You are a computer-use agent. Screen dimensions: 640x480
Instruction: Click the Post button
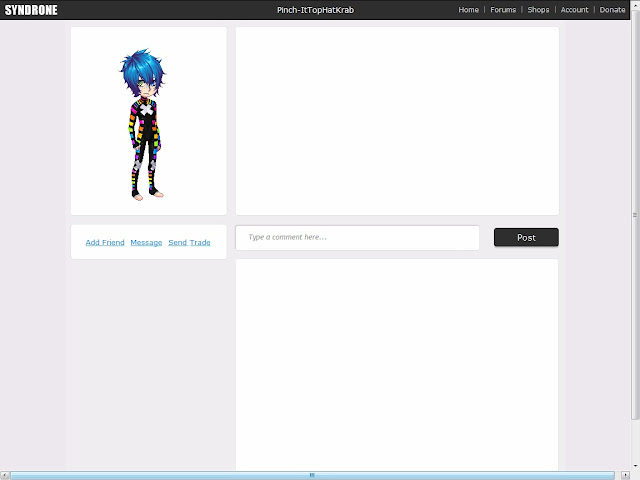tap(526, 237)
